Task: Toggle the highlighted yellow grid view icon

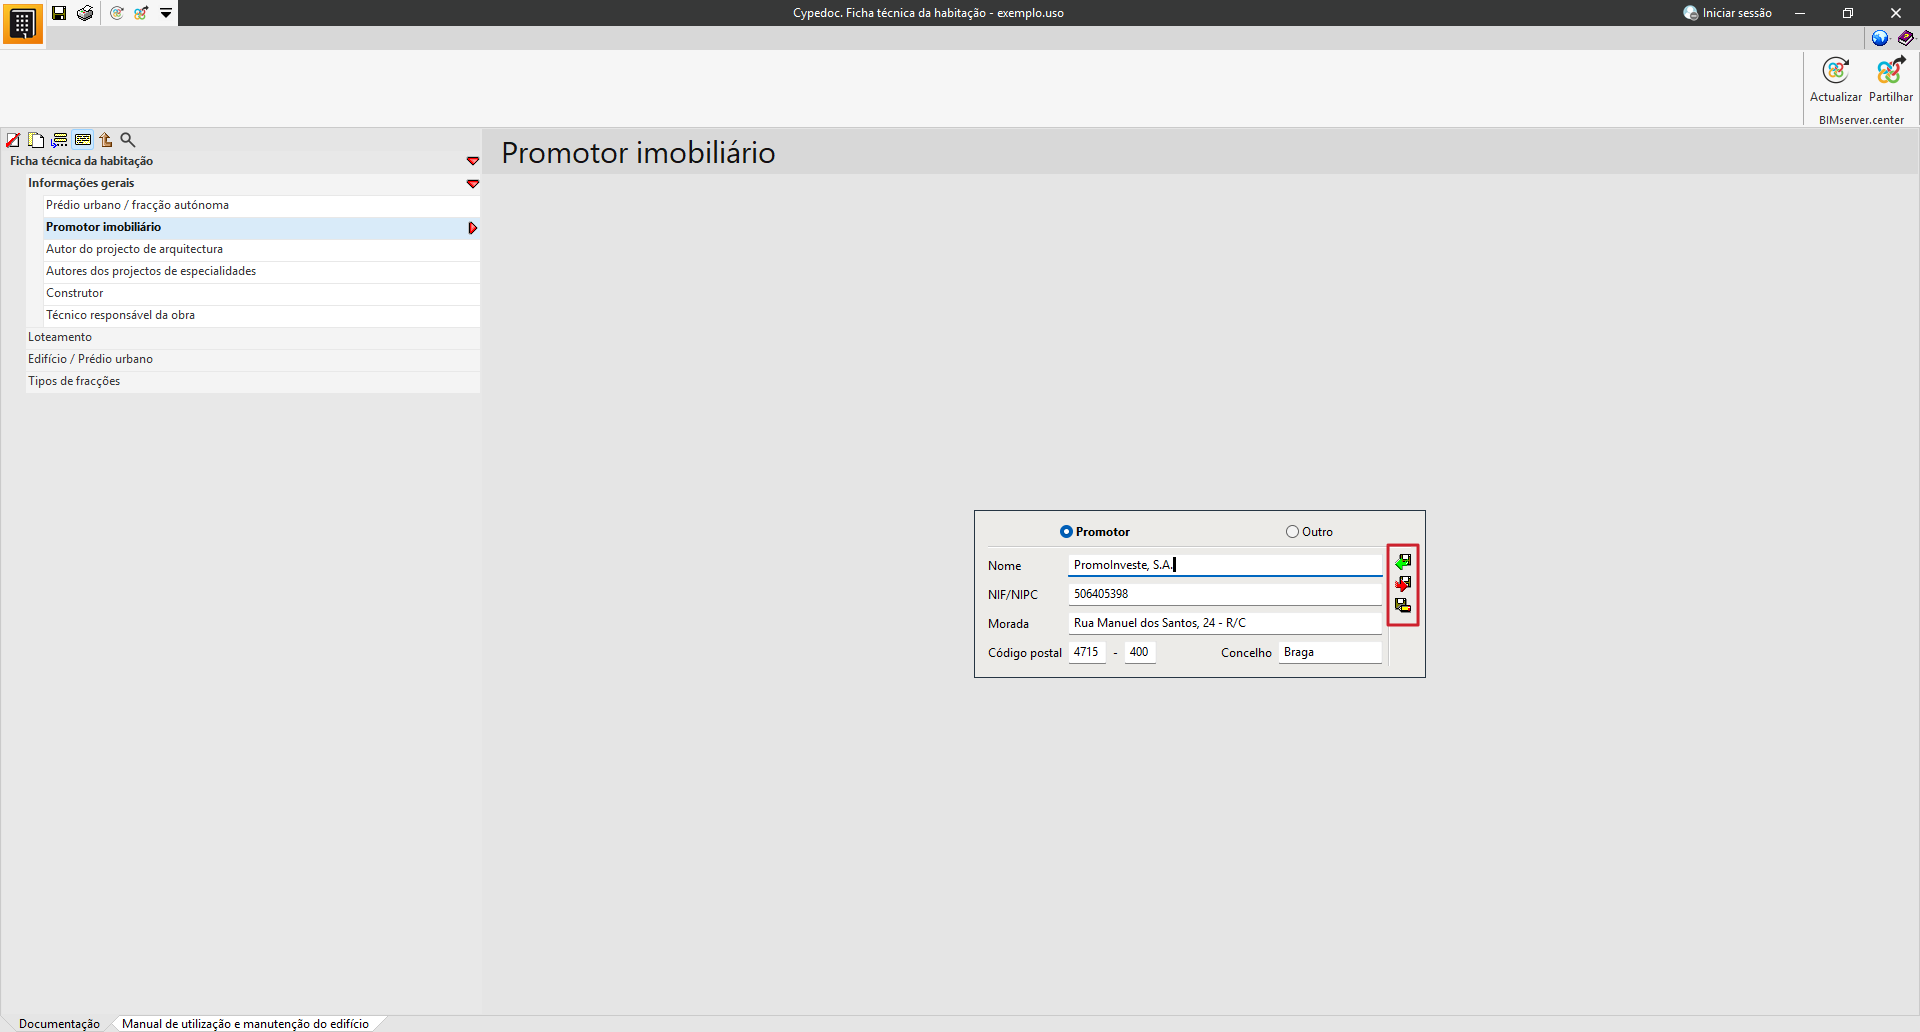Action: pos(83,140)
